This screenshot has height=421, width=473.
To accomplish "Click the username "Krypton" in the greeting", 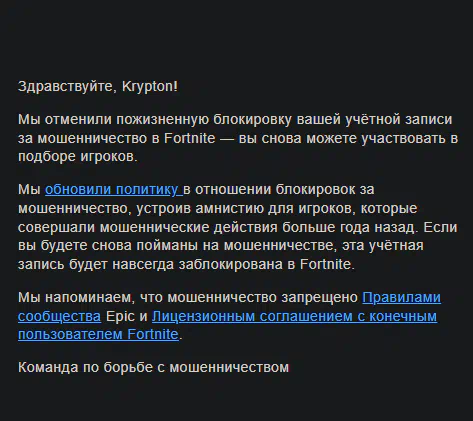I will pos(148,87).
